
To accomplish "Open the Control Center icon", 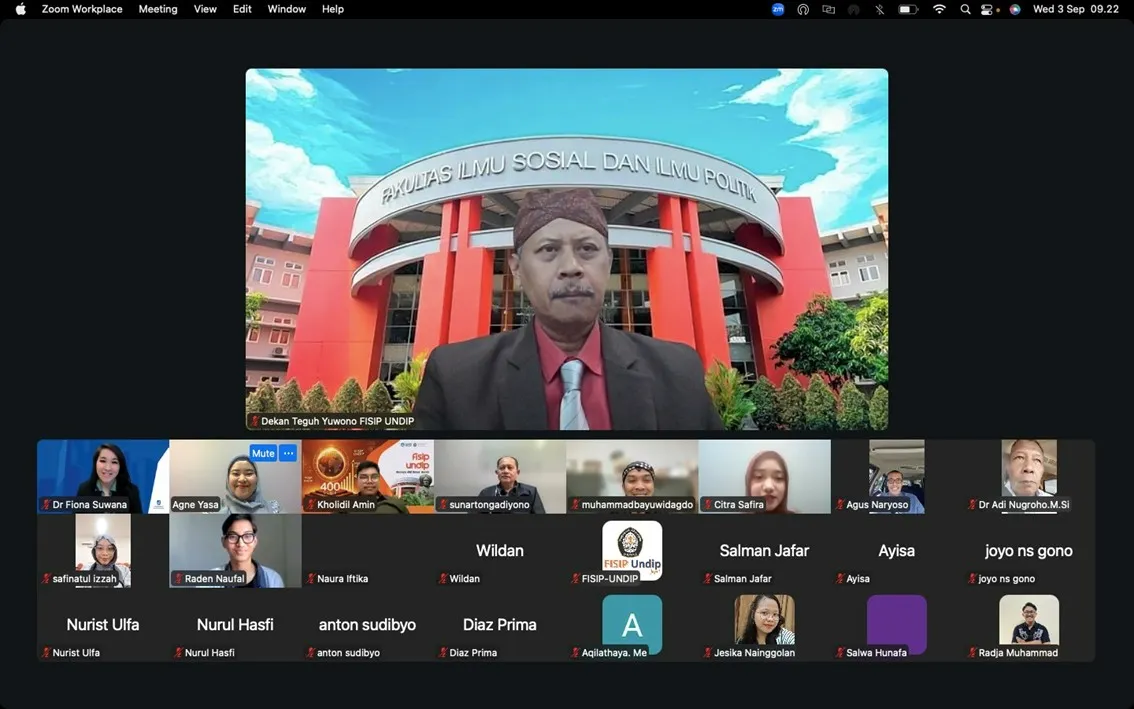I will (989, 9).
